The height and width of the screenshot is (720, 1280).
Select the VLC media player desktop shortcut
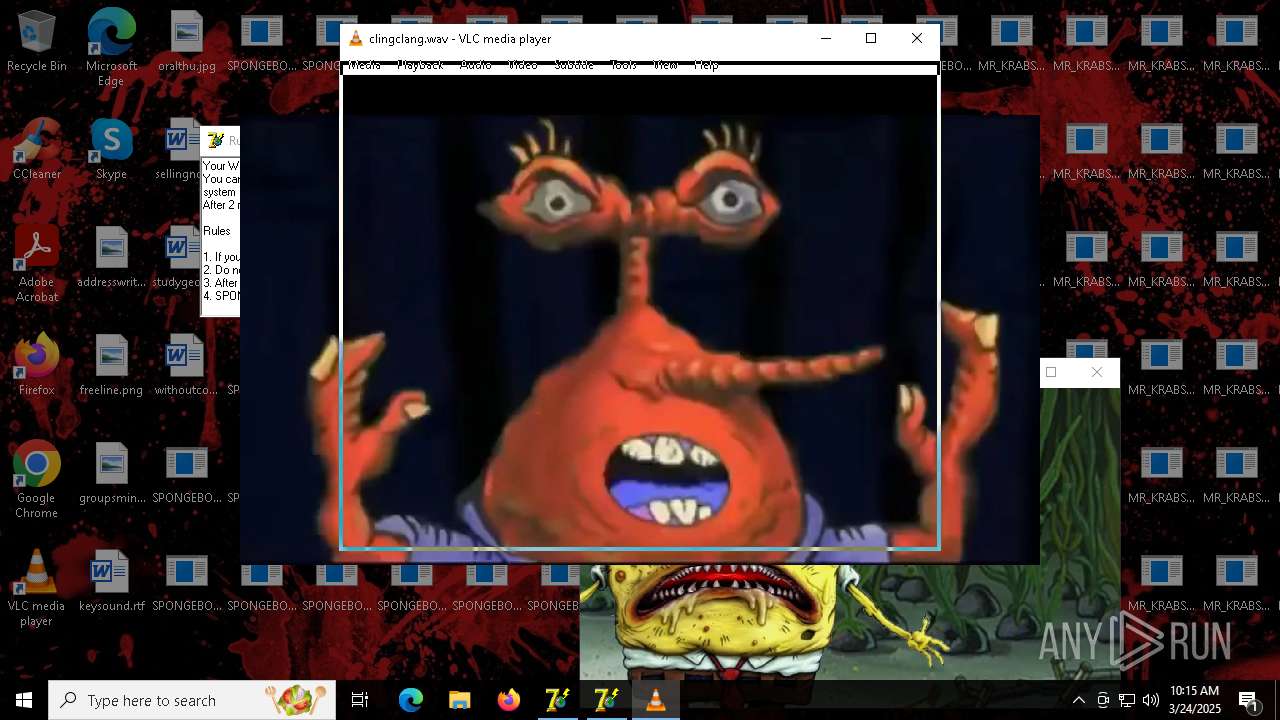[37, 588]
